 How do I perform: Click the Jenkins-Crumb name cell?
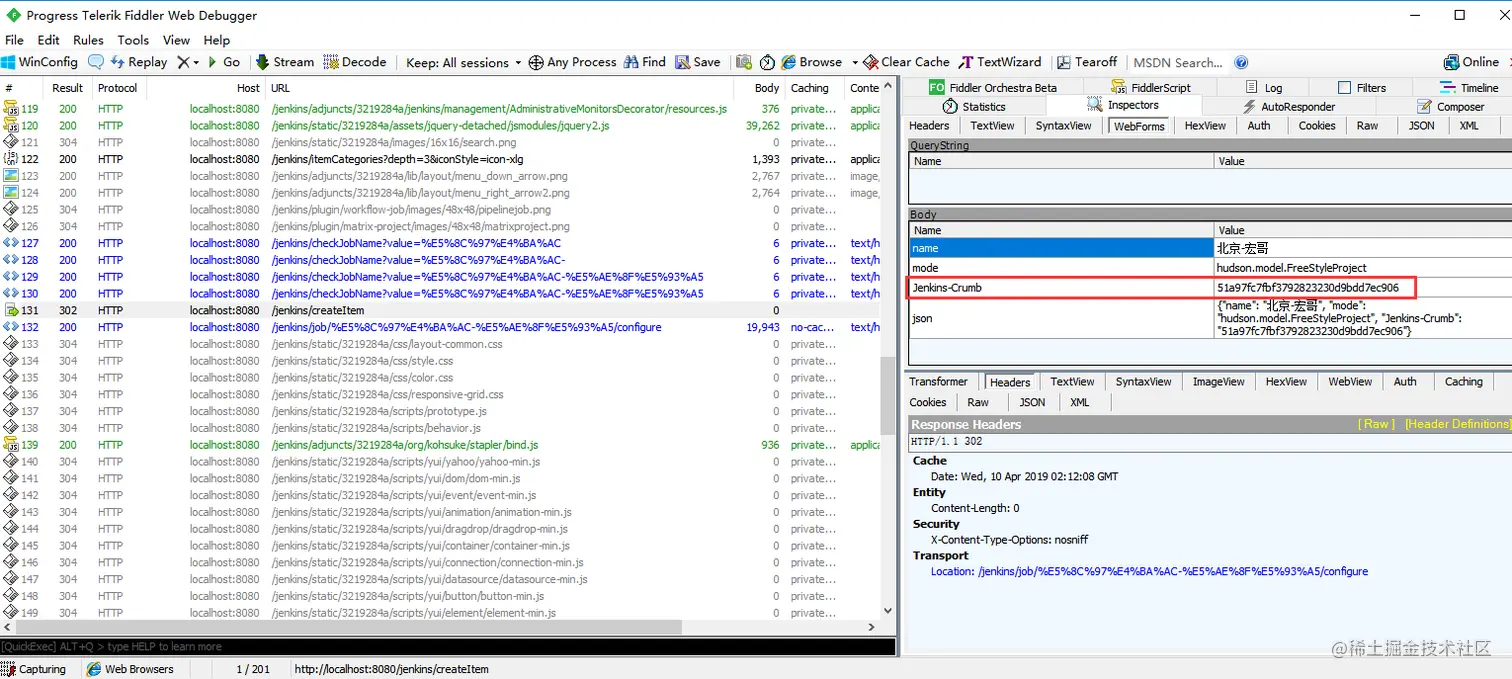tap(1061, 288)
